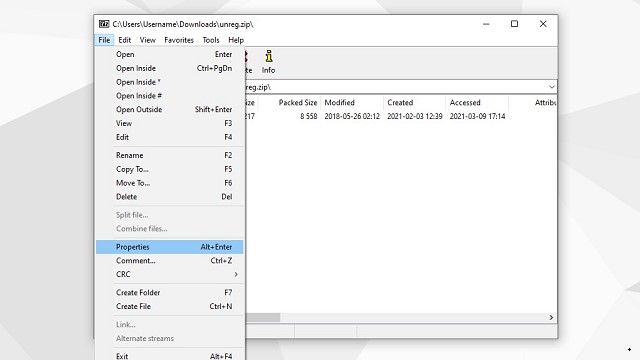Click the horizontal scrollbar right arrow
The image size is (640, 360).
click(551, 317)
